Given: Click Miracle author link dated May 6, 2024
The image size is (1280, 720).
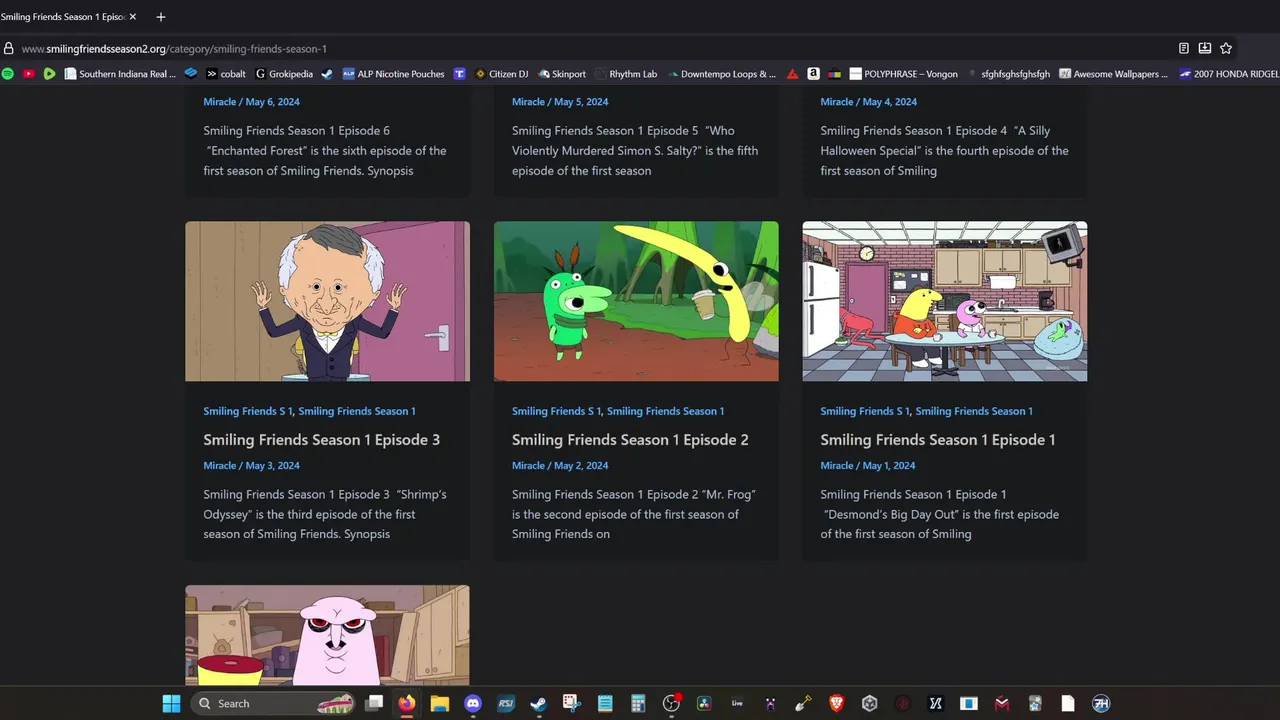Looking at the screenshot, I should pos(220,102).
